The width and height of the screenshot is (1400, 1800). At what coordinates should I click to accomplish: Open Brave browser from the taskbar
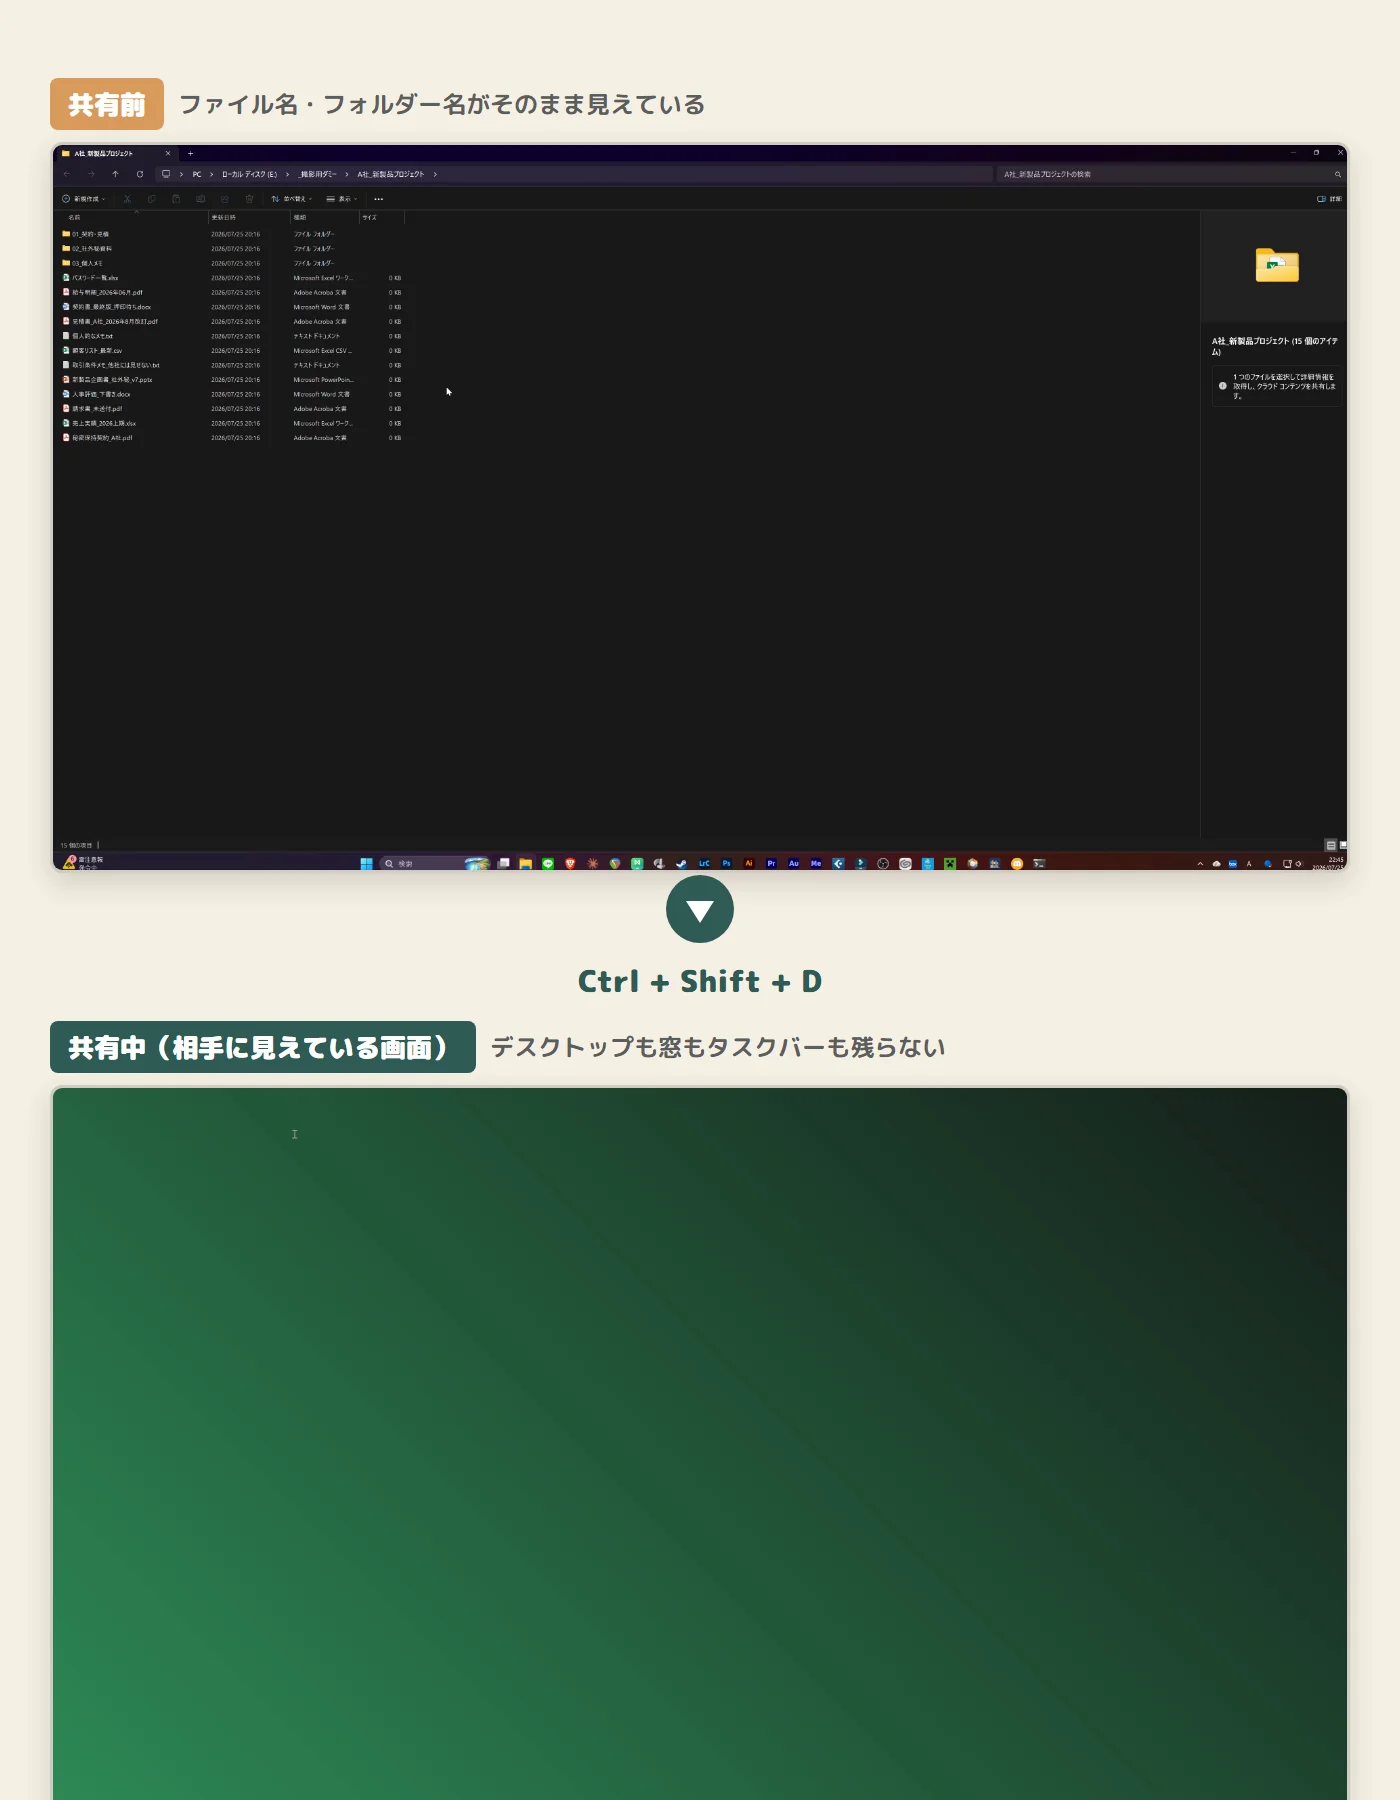coord(570,864)
